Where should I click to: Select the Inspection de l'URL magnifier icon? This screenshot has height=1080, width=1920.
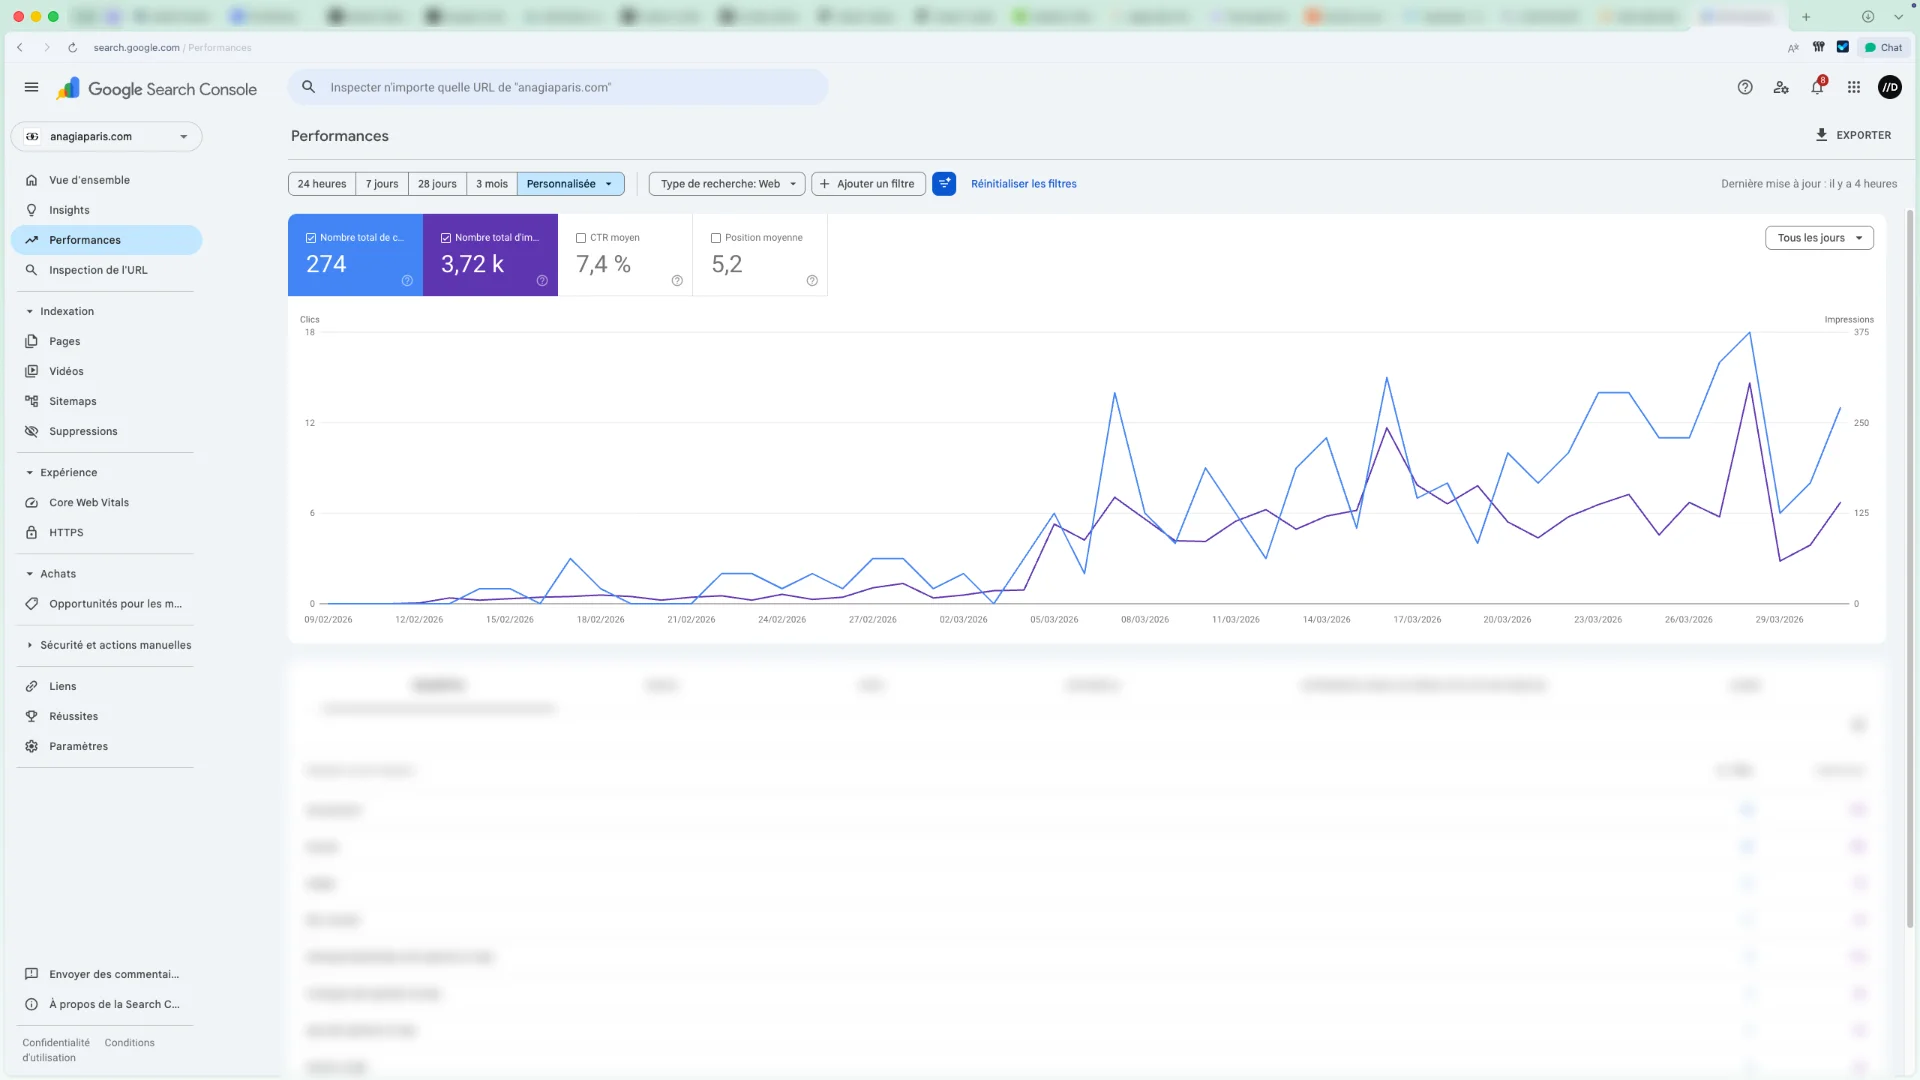(31, 270)
